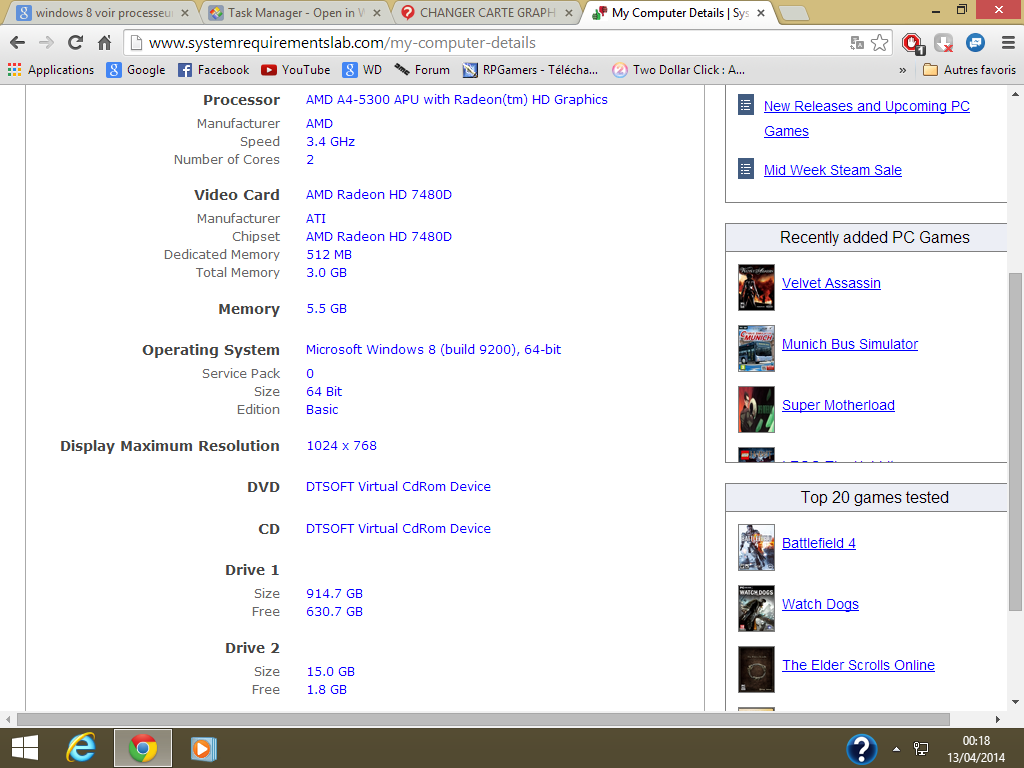Image resolution: width=1024 pixels, height=768 pixels.
Task: Go back with the browser back arrow
Action: (x=18, y=43)
